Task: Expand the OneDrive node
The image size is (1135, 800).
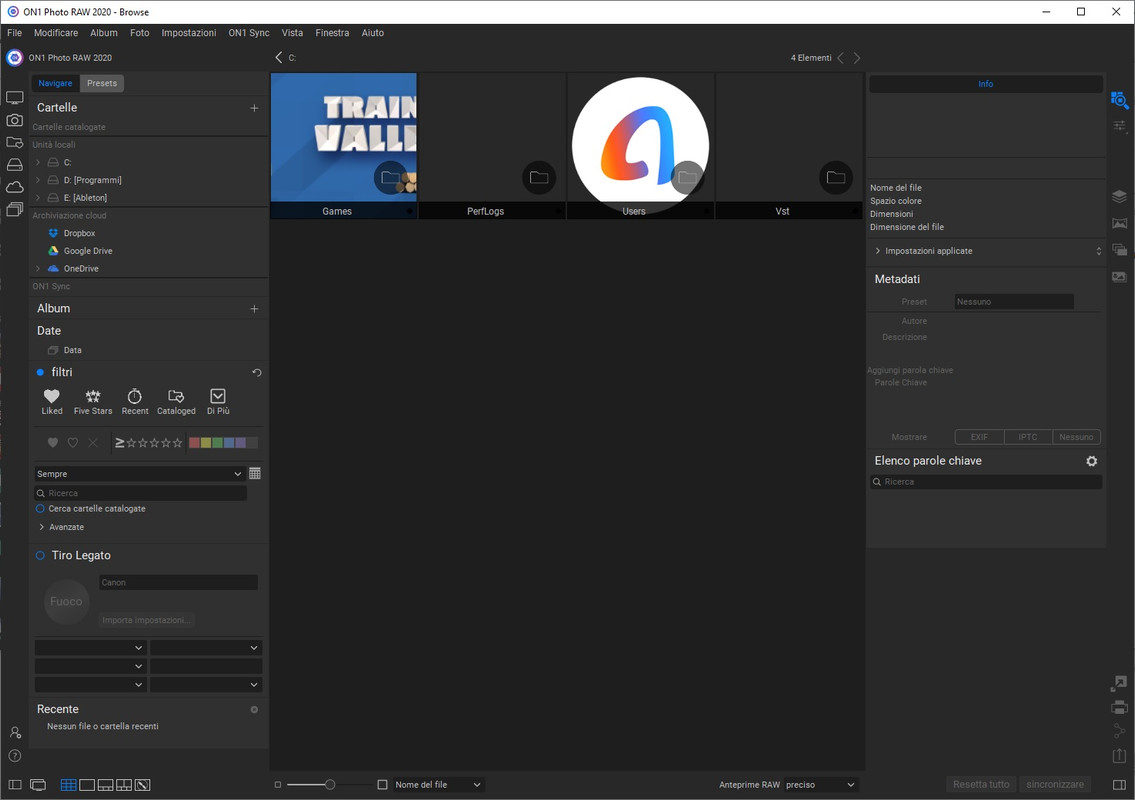Action: coord(38,269)
